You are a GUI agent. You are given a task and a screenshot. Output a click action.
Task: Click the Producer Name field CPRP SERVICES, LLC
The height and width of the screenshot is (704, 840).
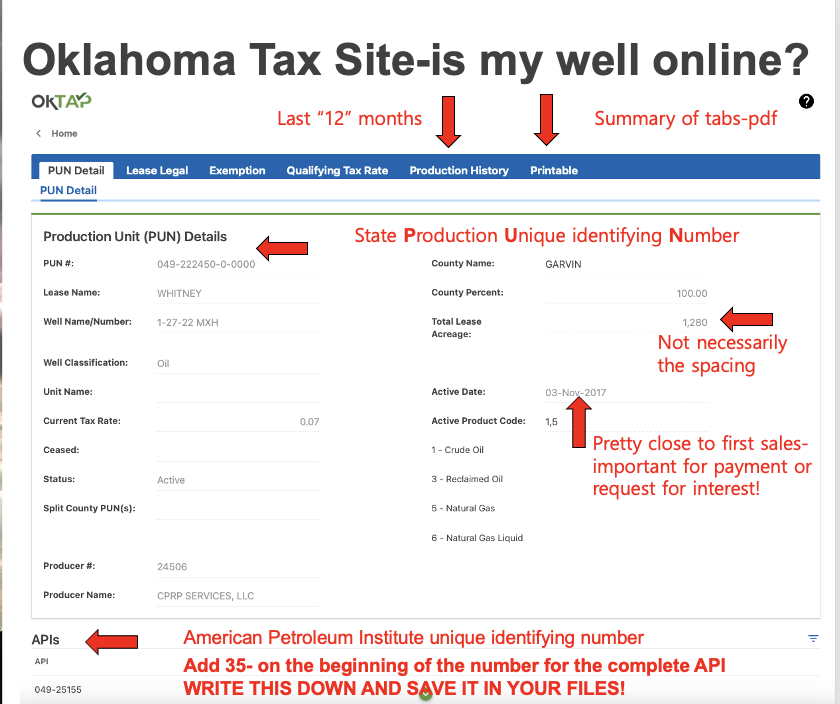point(206,596)
